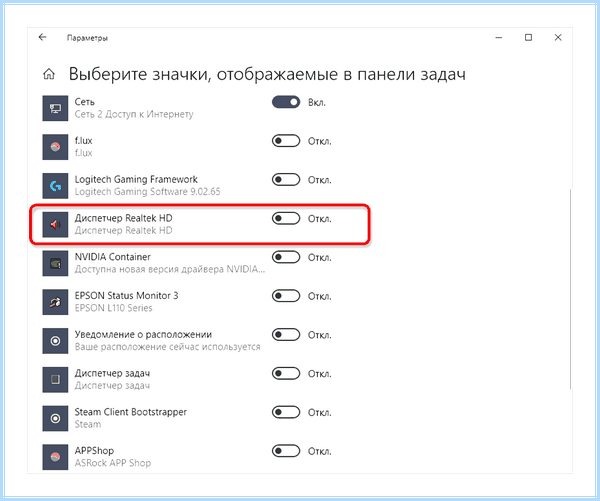Select the Steam Client Bootstrapper icon
600x501 pixels.
point(55,418)
